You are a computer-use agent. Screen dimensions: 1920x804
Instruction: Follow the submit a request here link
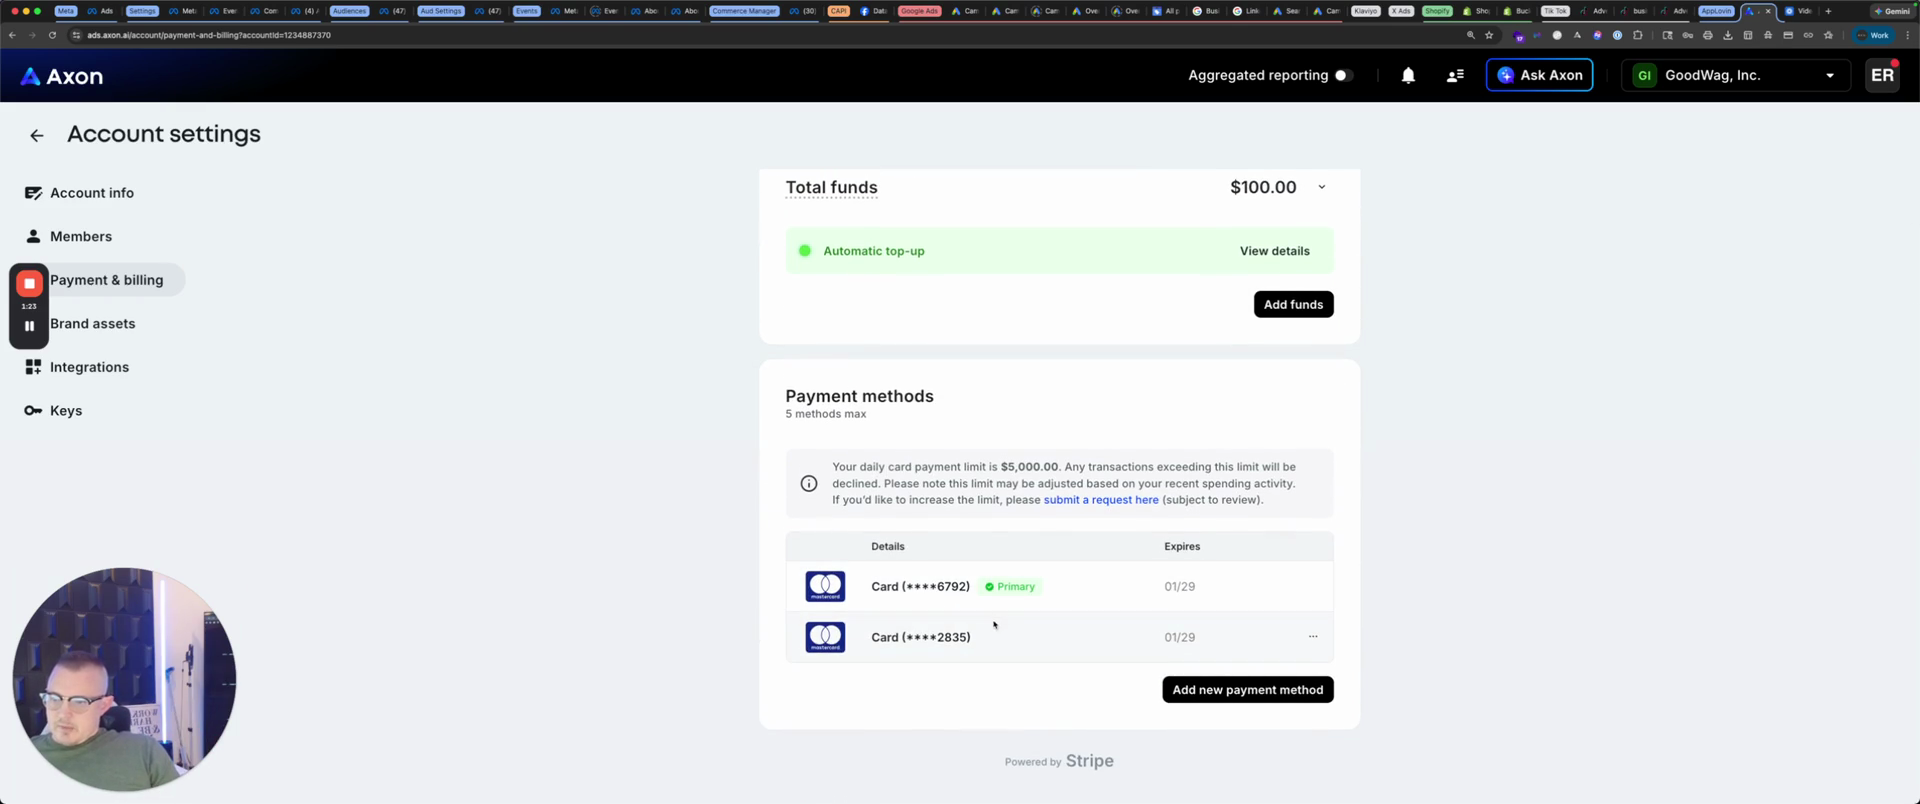point(1101,500)
